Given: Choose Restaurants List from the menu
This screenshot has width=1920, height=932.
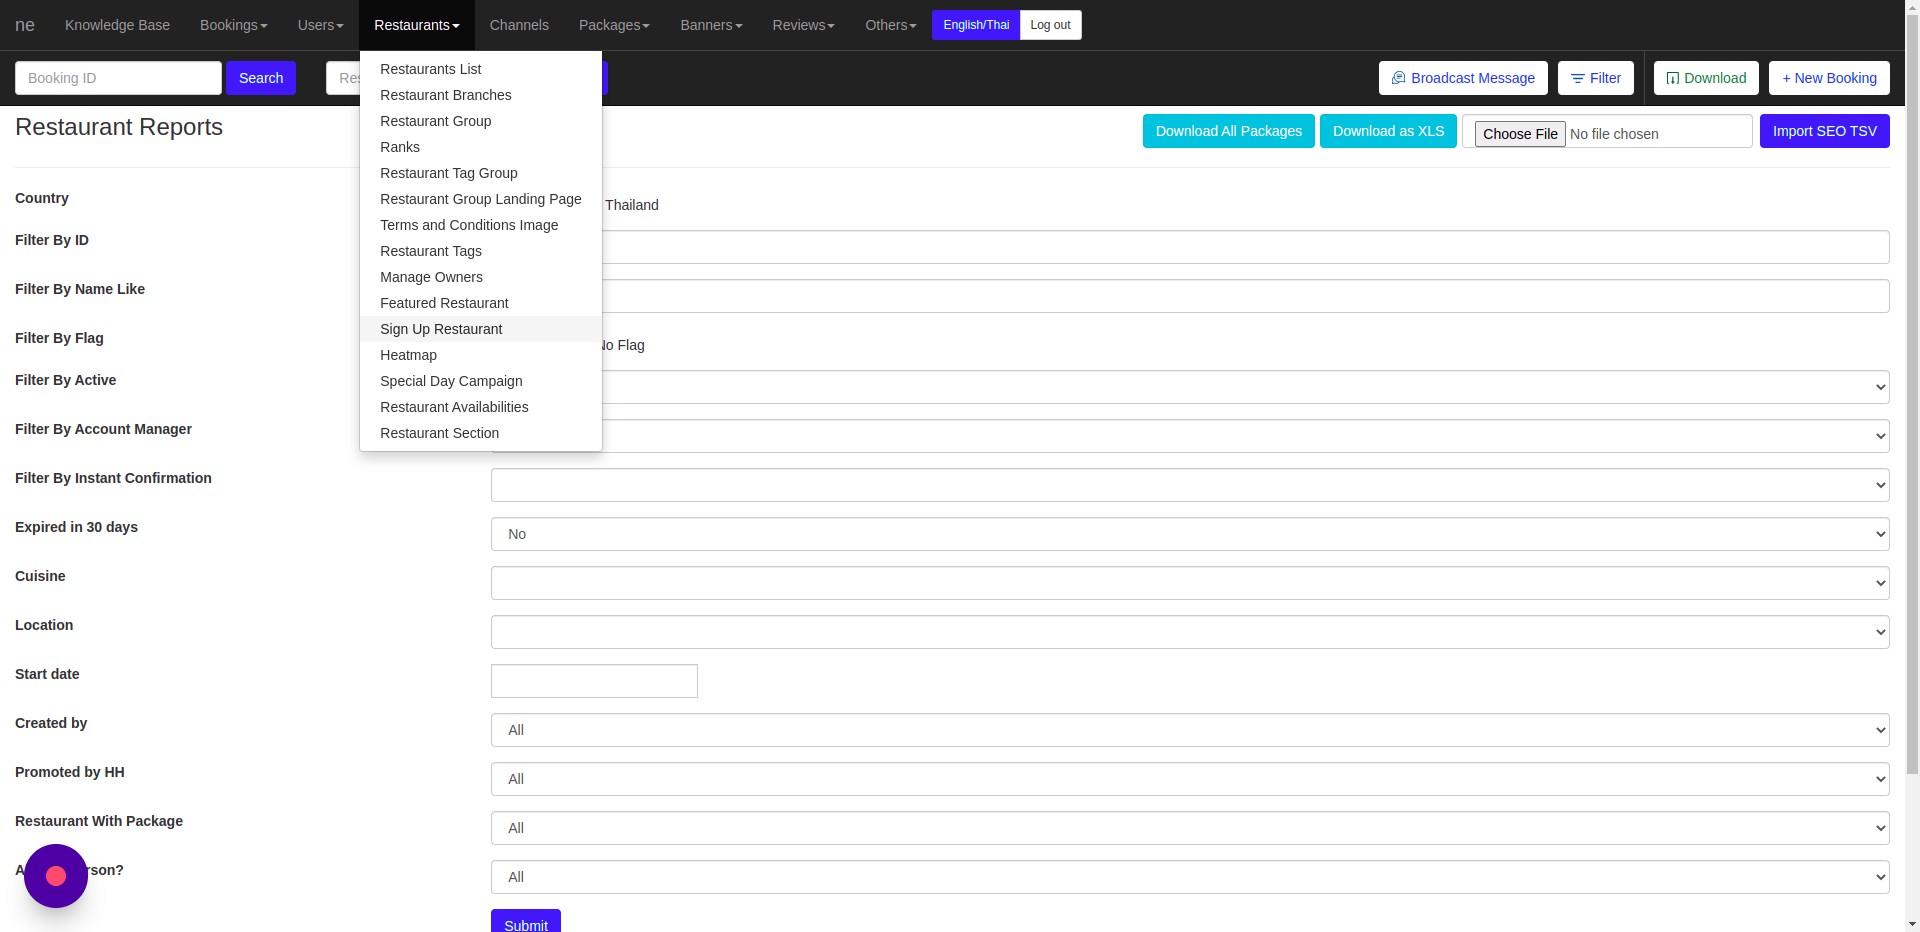Looking at the screenshot, I should click(x=430, y=69).
